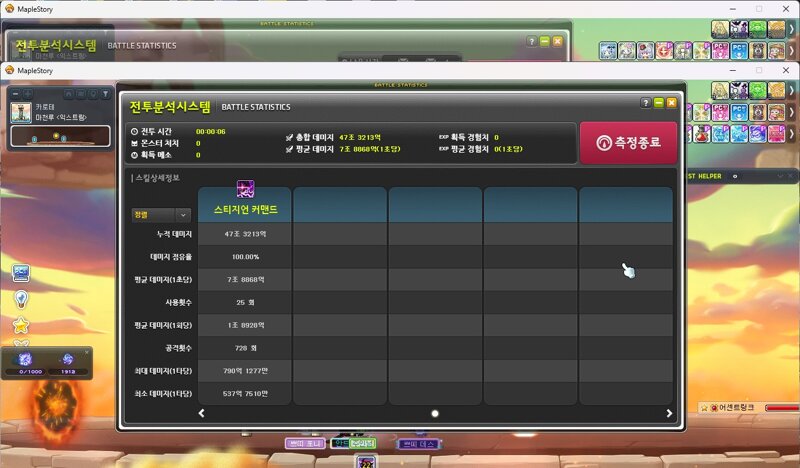The image size is (800, 468).
Task: Click 측정종료 to stop measuring
Action: click(628, 142)
